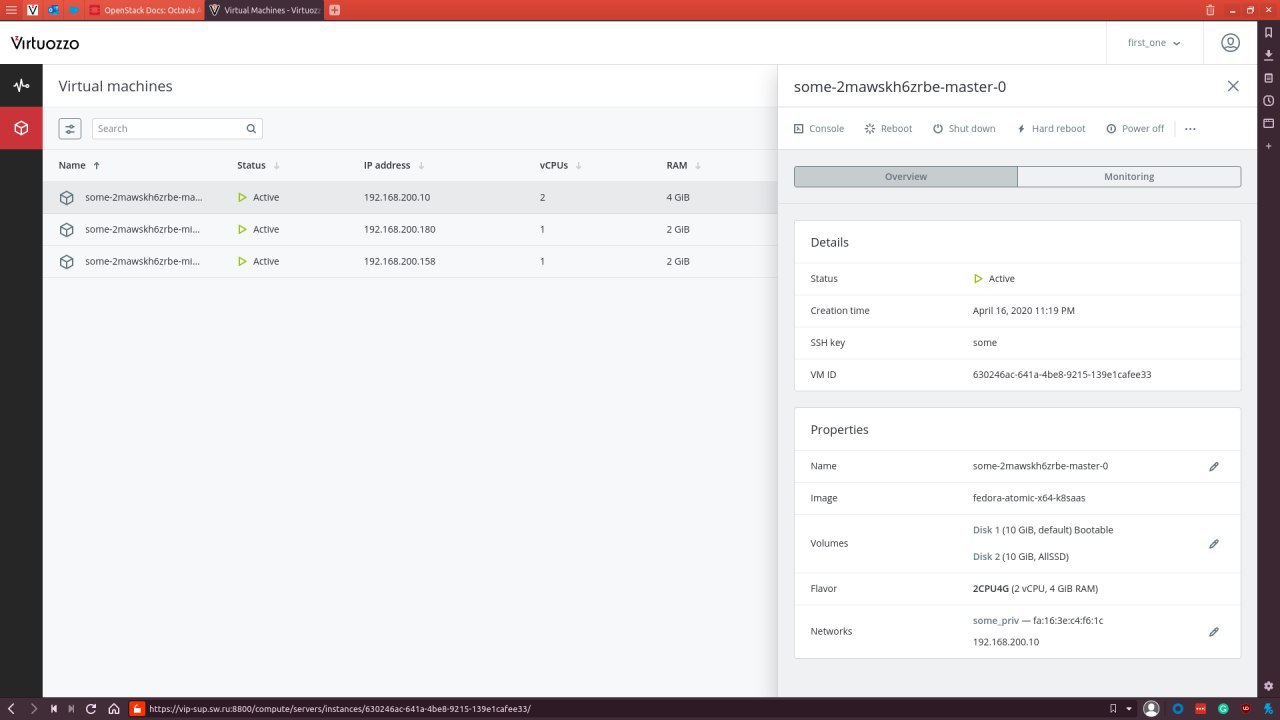Open the browser profile avatar icon

coord(1151,709)
